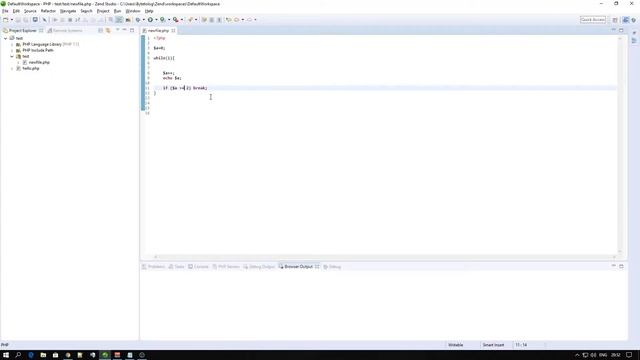Select the Project Explorer tab
640x360 pixels.
tap(23, 31)
